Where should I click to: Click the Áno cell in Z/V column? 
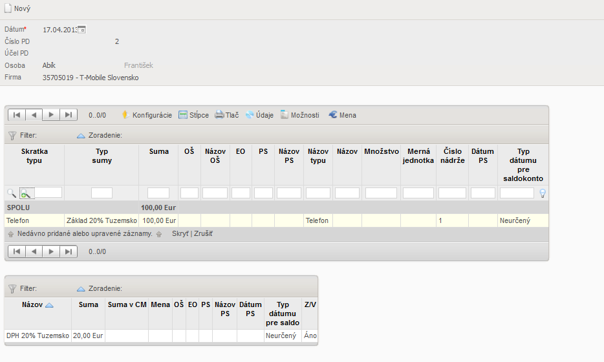(310, 336)
